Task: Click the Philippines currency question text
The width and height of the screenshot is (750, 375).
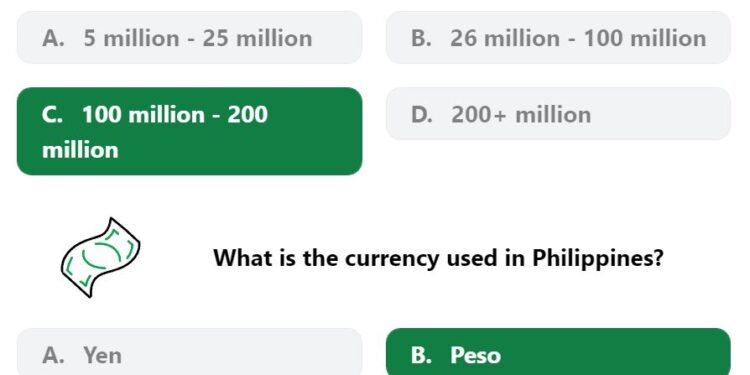Action: pyautogui.click(x=438, y=258)
